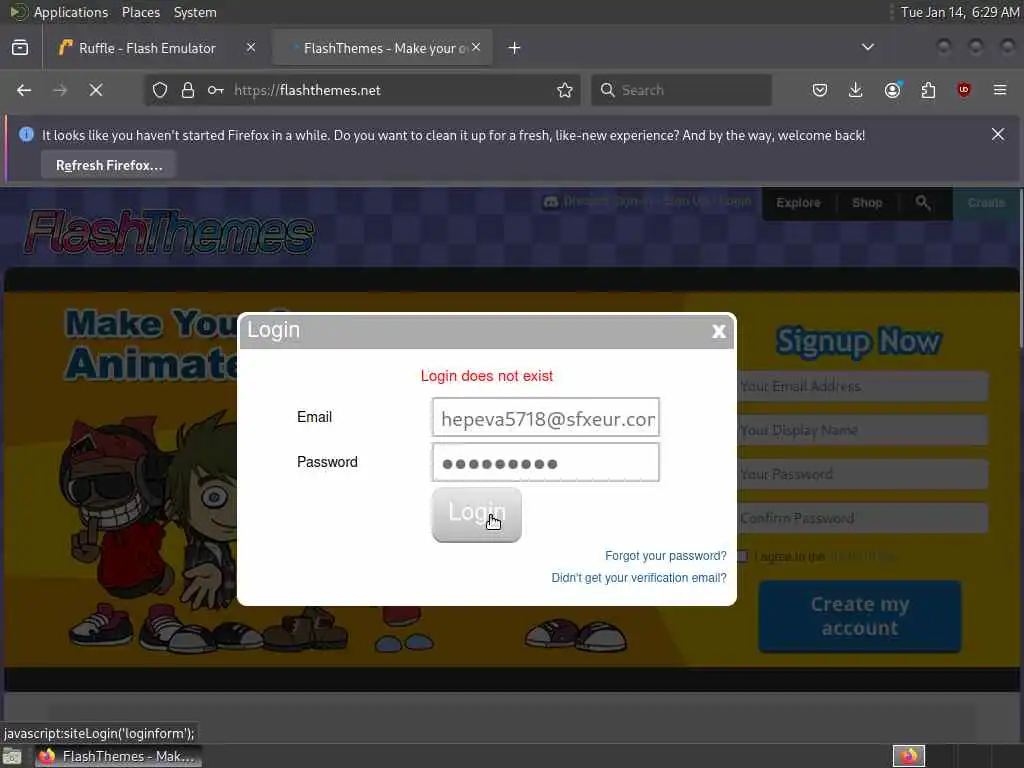Click the 'Login does not exist' error text
1024x768 pixels.
(x=487, y=376)
